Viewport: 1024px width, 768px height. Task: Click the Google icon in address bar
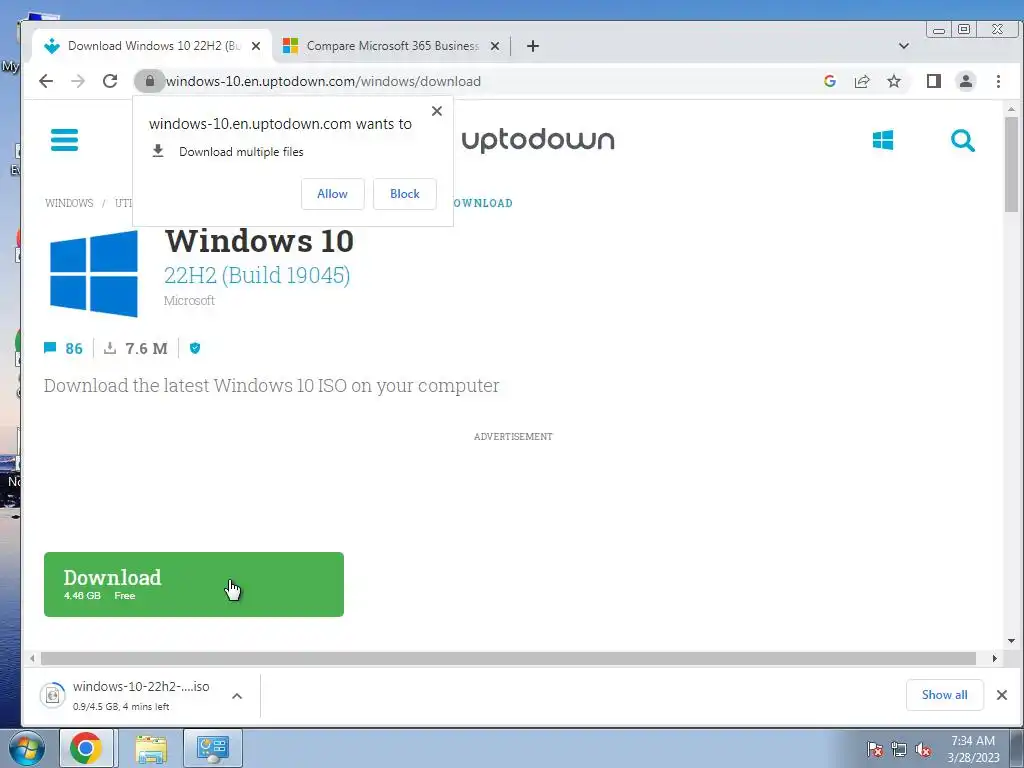pos(830,81)
